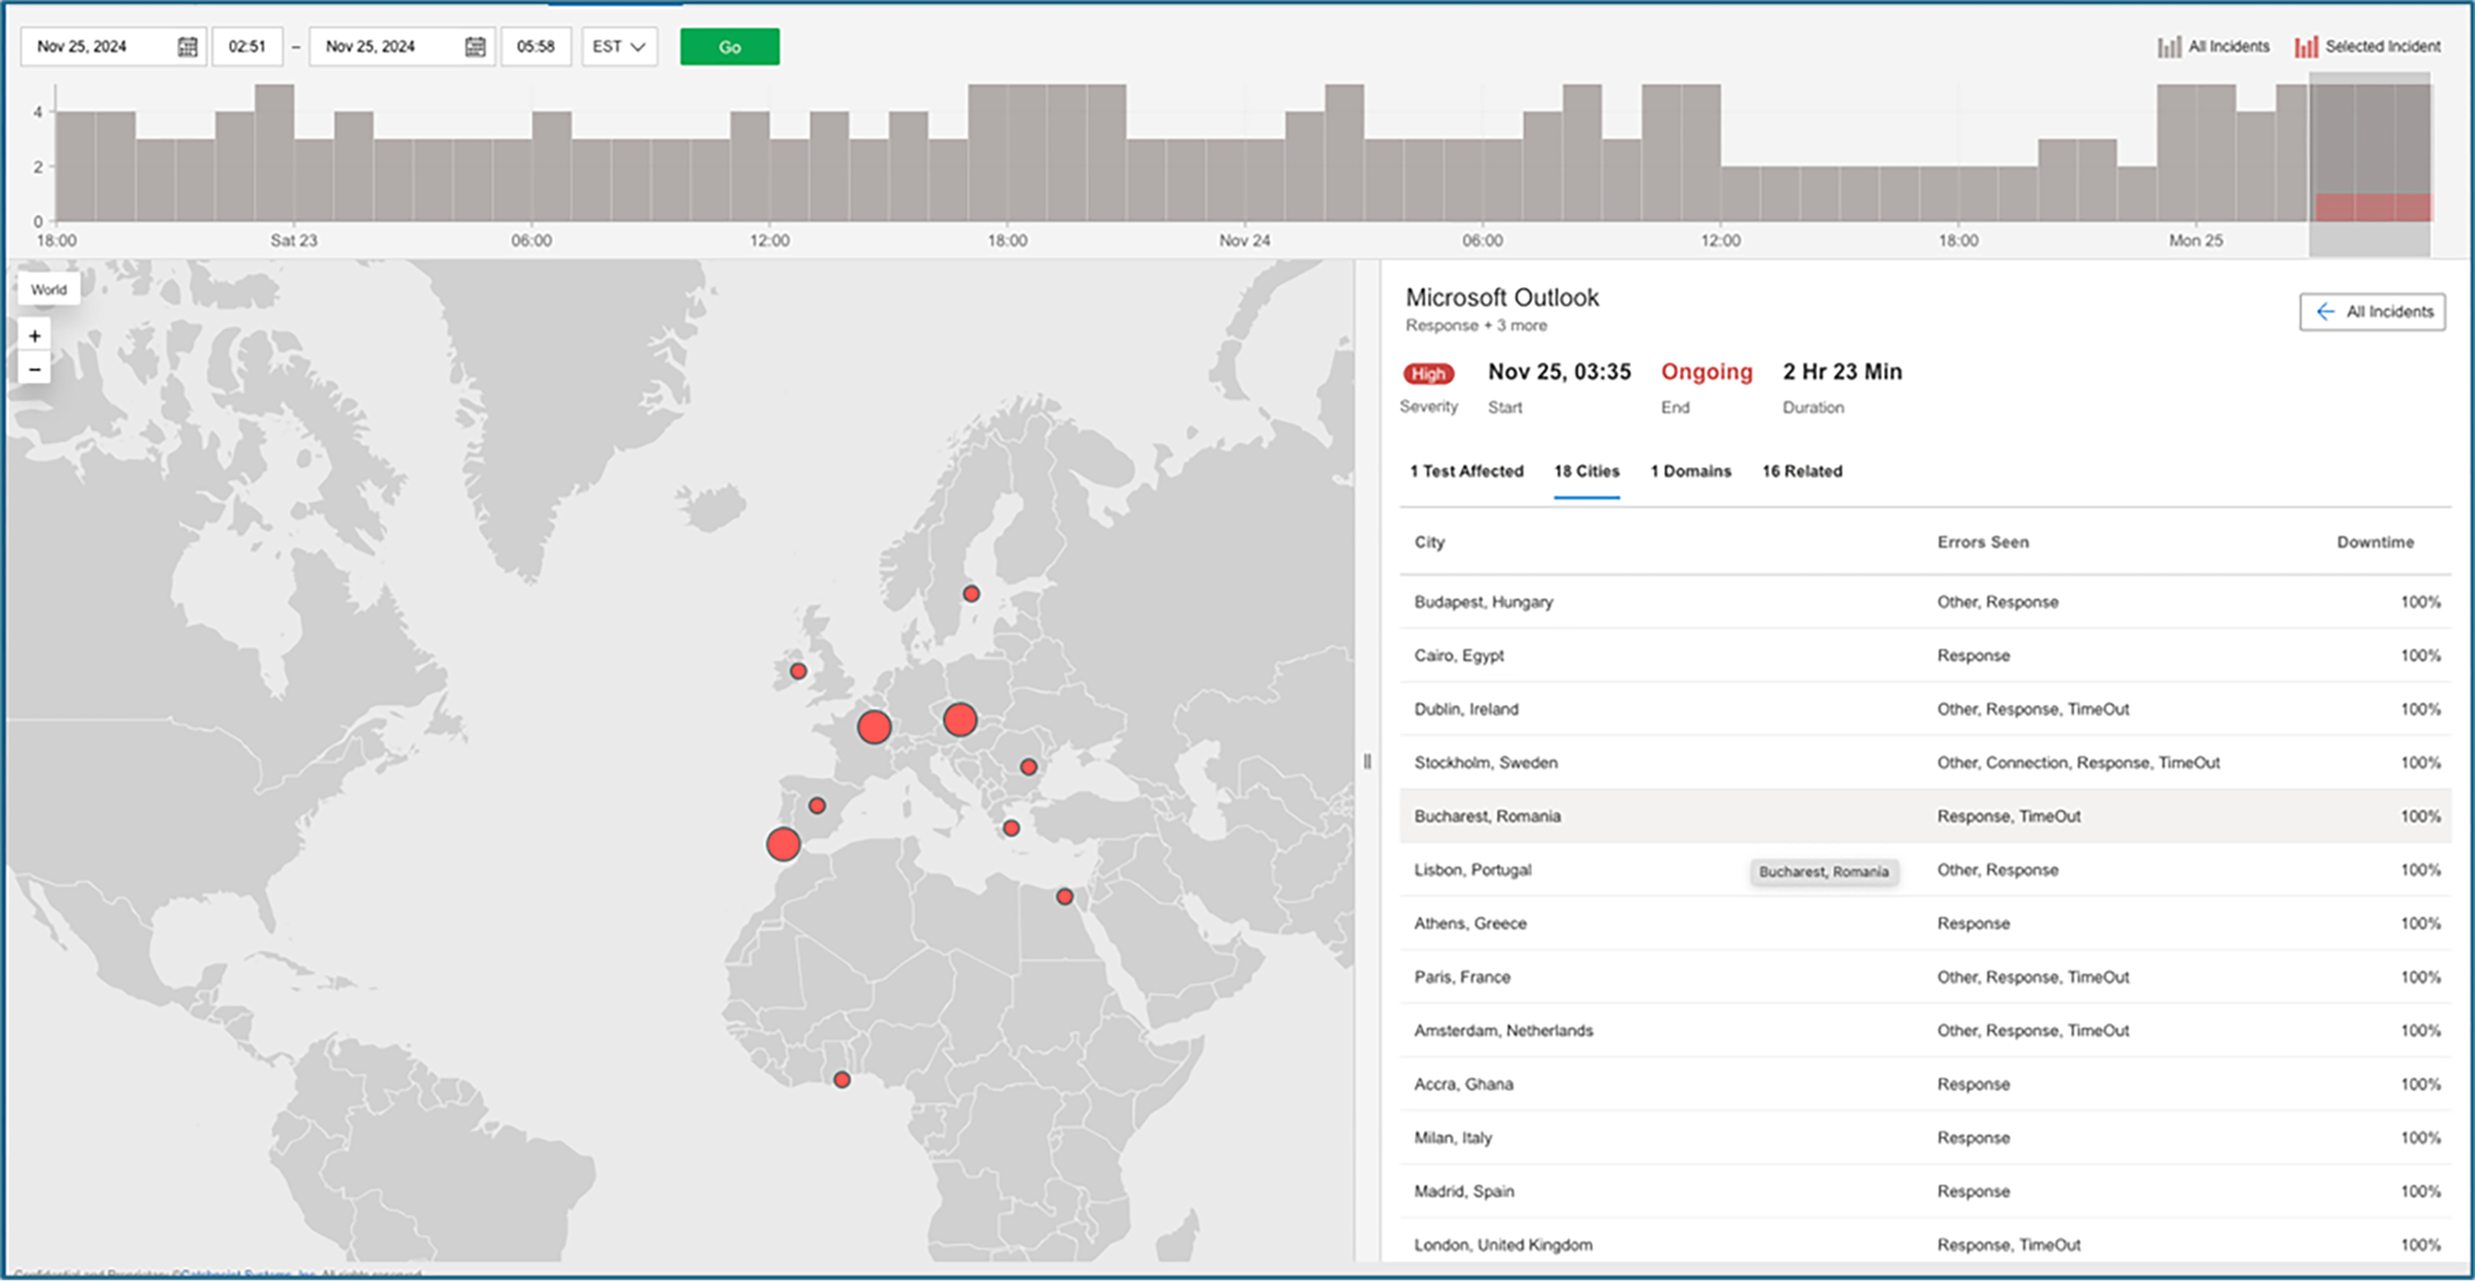This screenshot has width=2475, height=1283.
Task: Select the highlighted Bucharest, Romania row
Action: coord(1925,816)
